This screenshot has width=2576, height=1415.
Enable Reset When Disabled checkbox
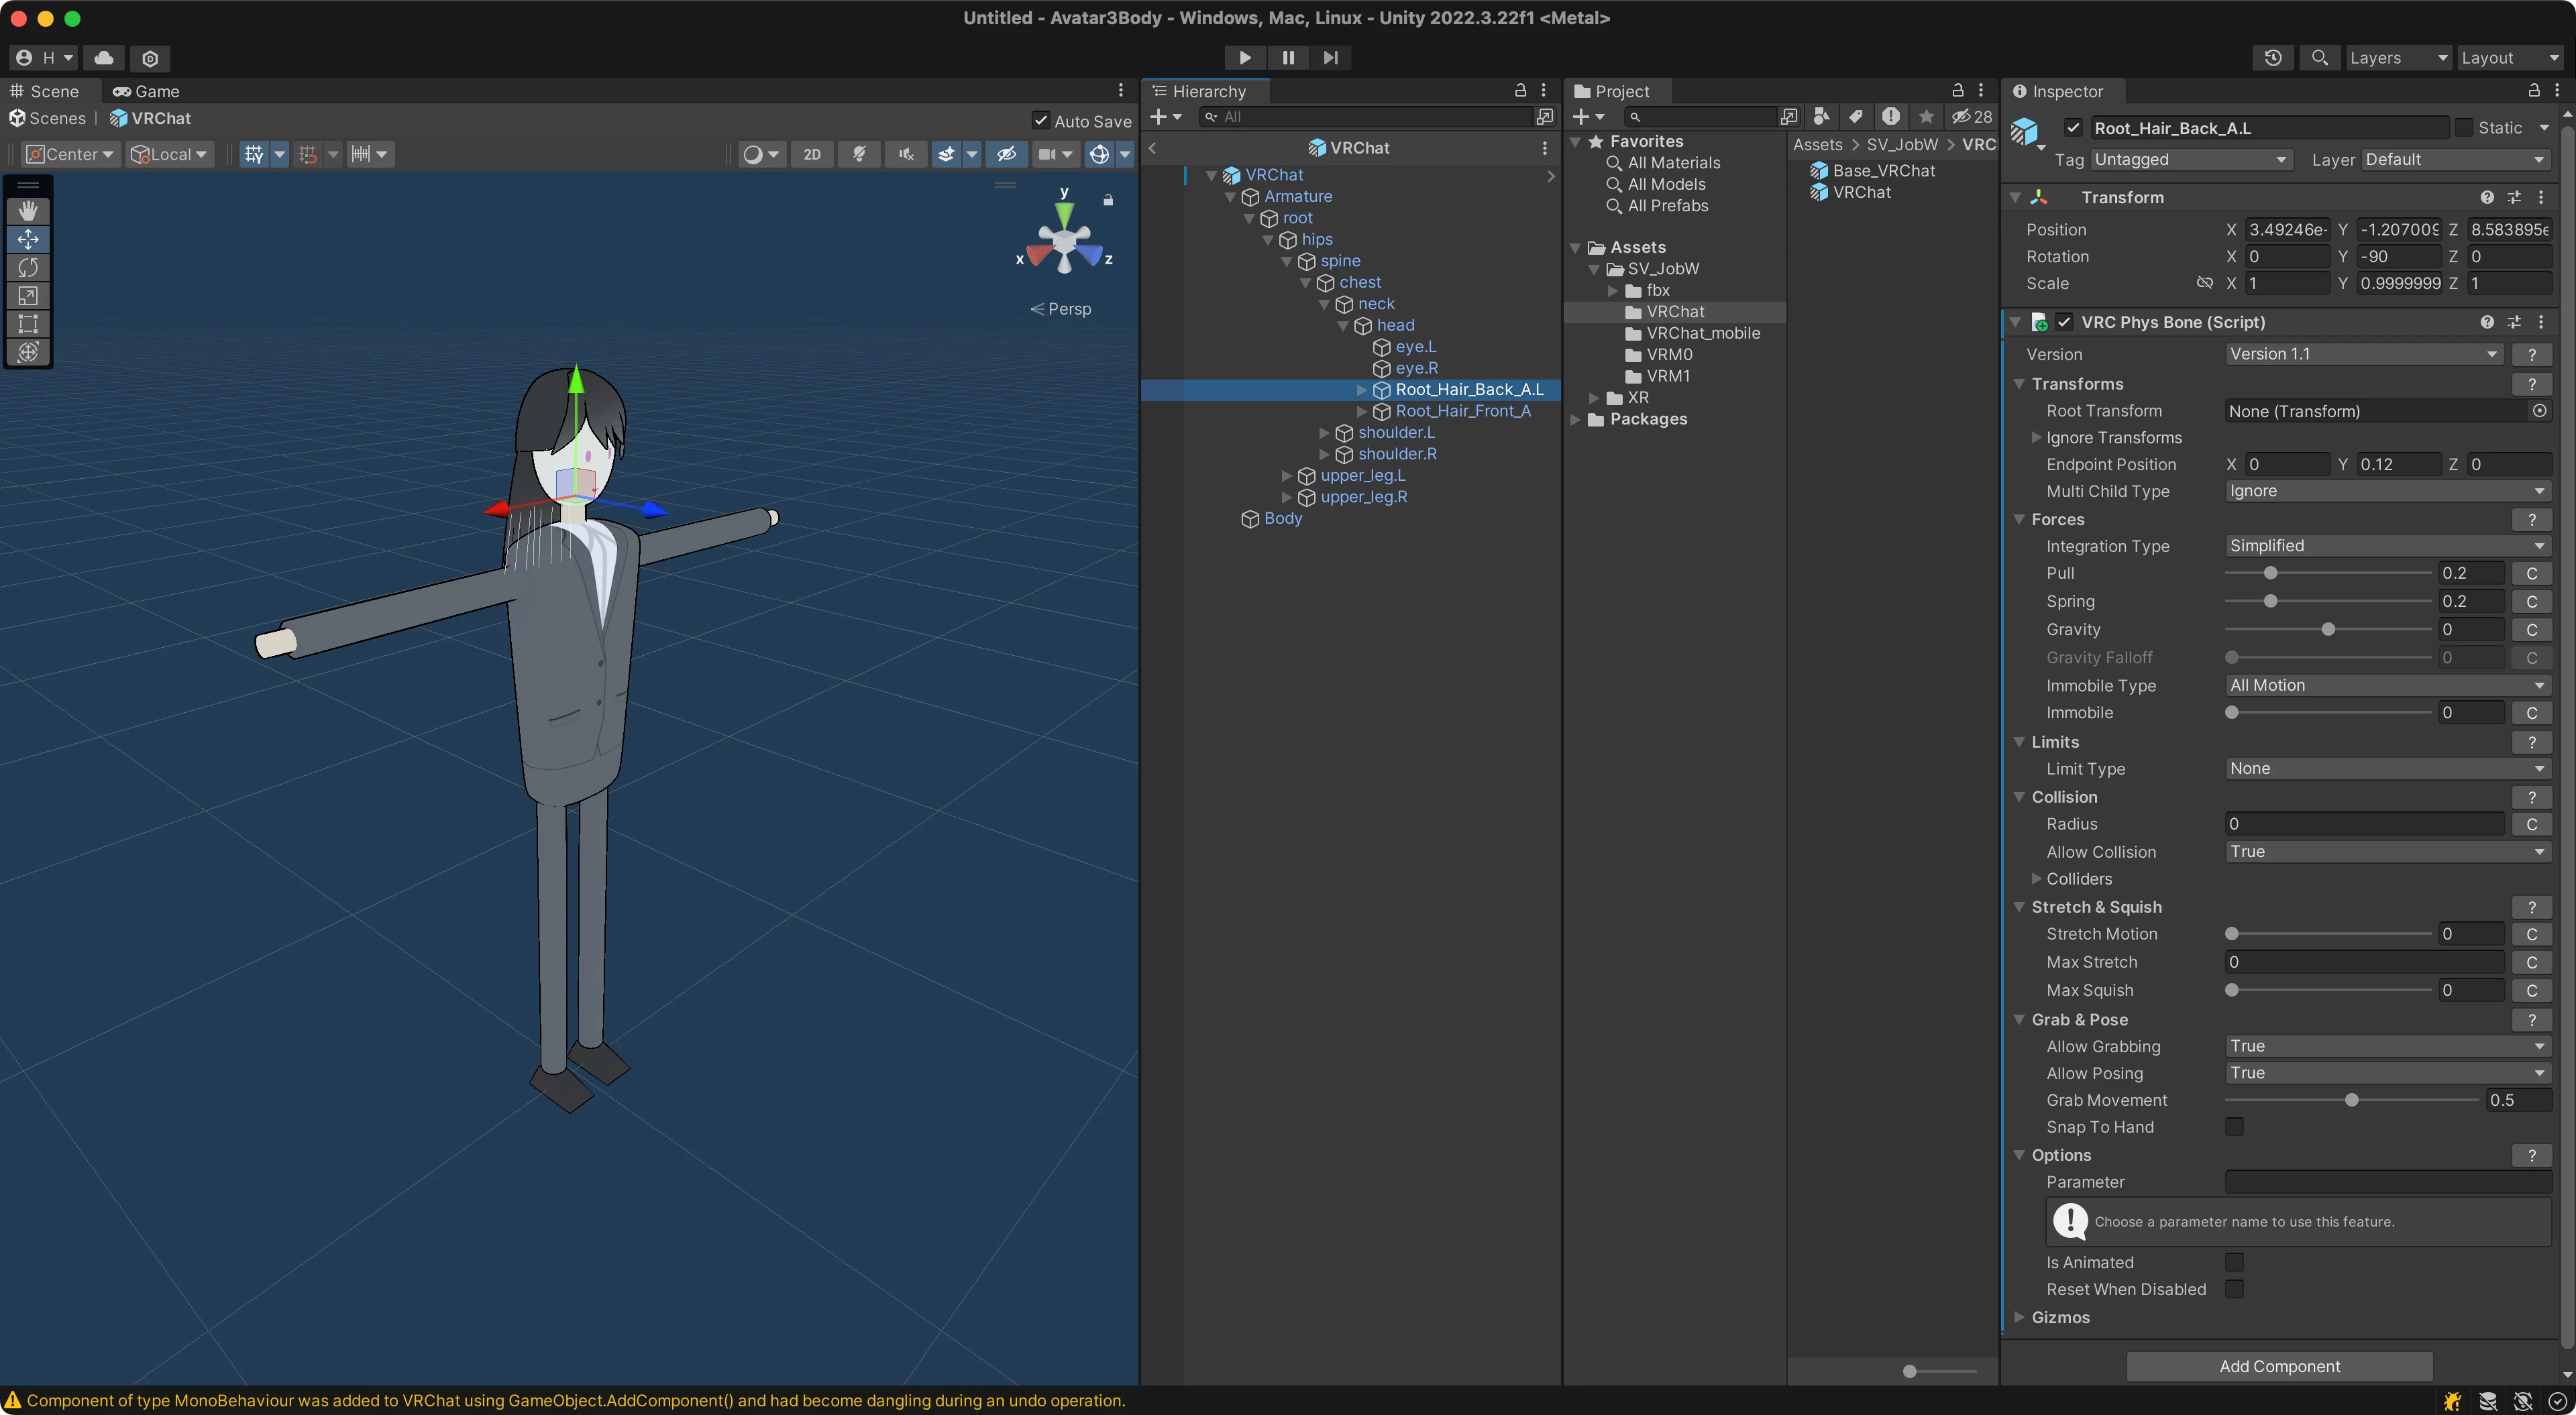2234,1289
